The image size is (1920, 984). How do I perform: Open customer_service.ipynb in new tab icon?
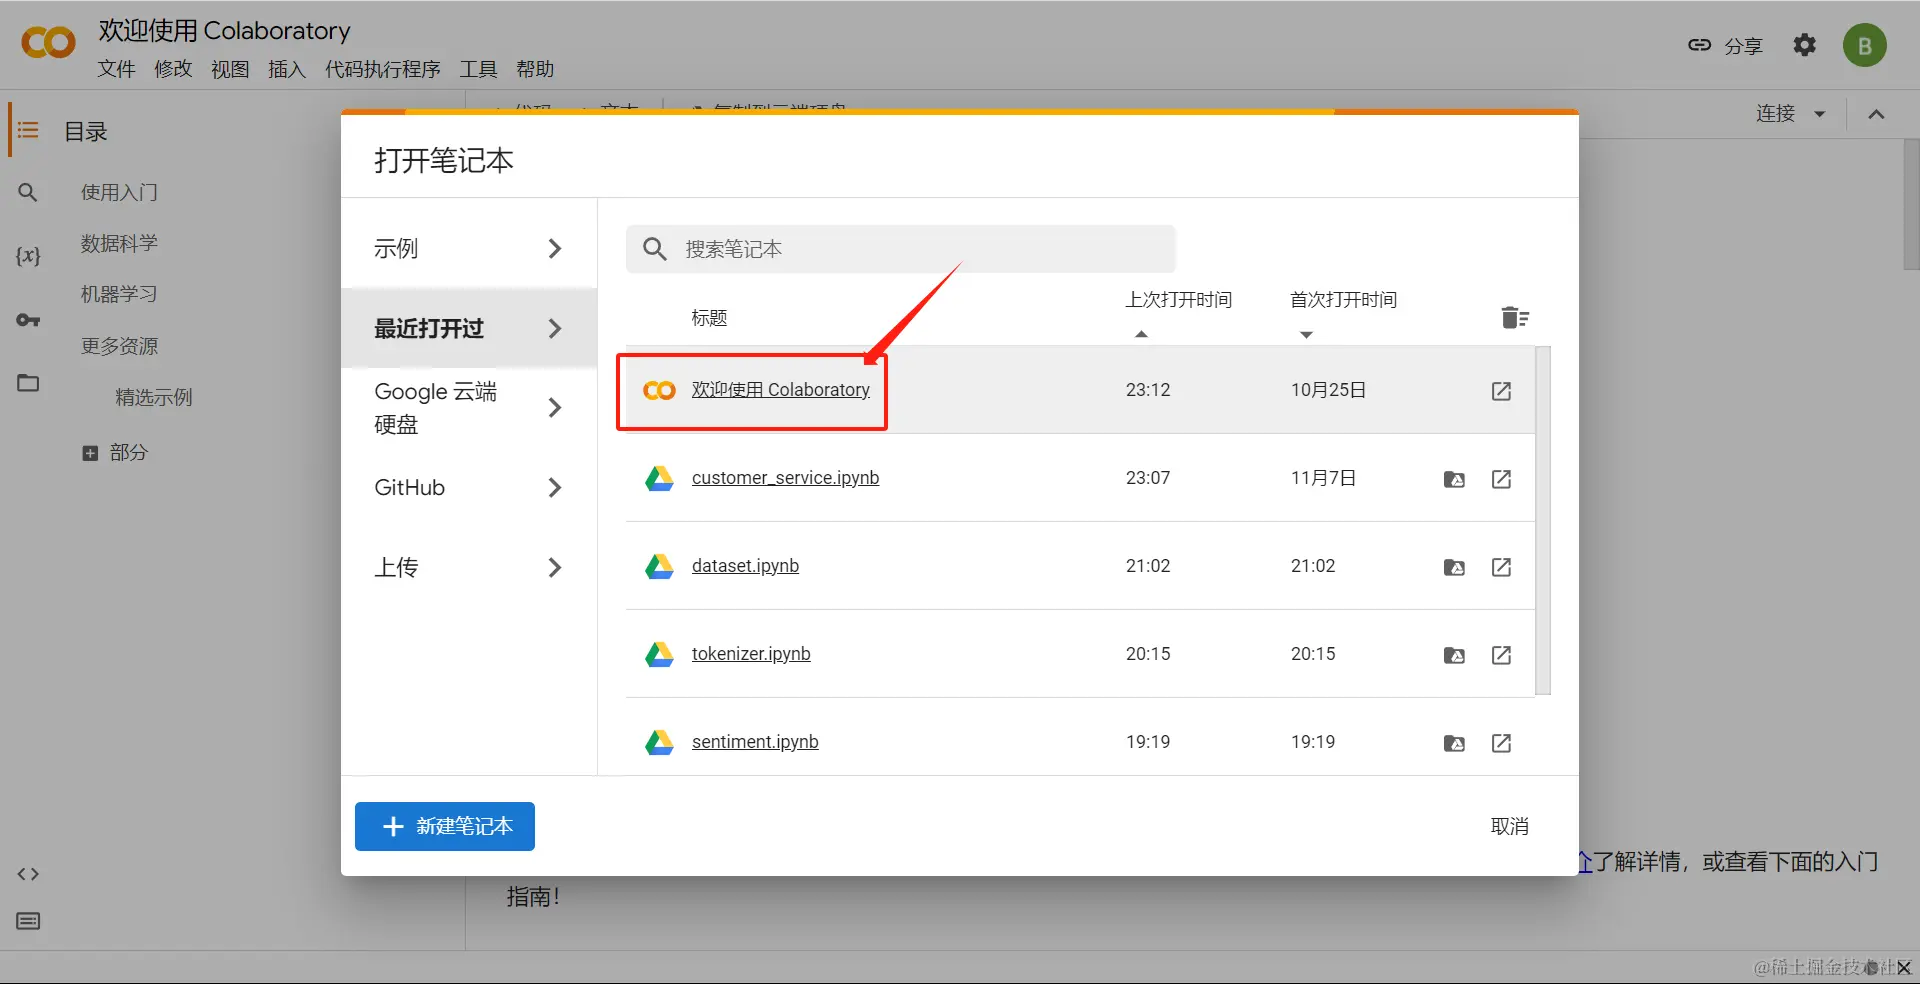click(x=1501, y=479)
